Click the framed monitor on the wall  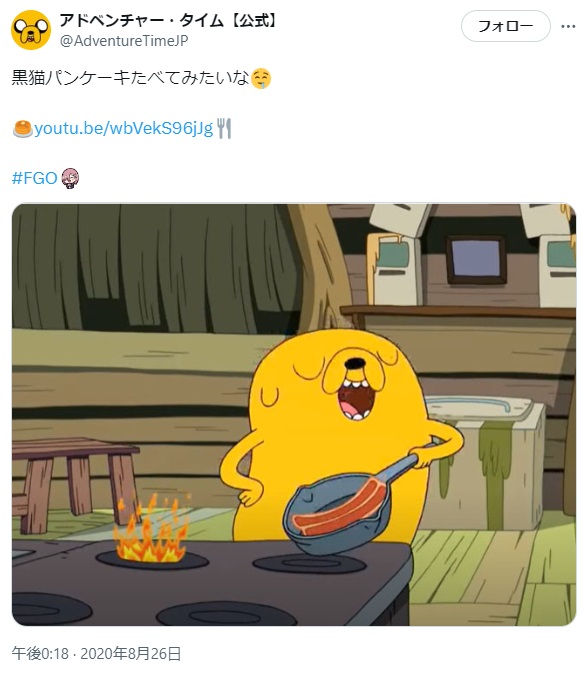click(476, 259)
